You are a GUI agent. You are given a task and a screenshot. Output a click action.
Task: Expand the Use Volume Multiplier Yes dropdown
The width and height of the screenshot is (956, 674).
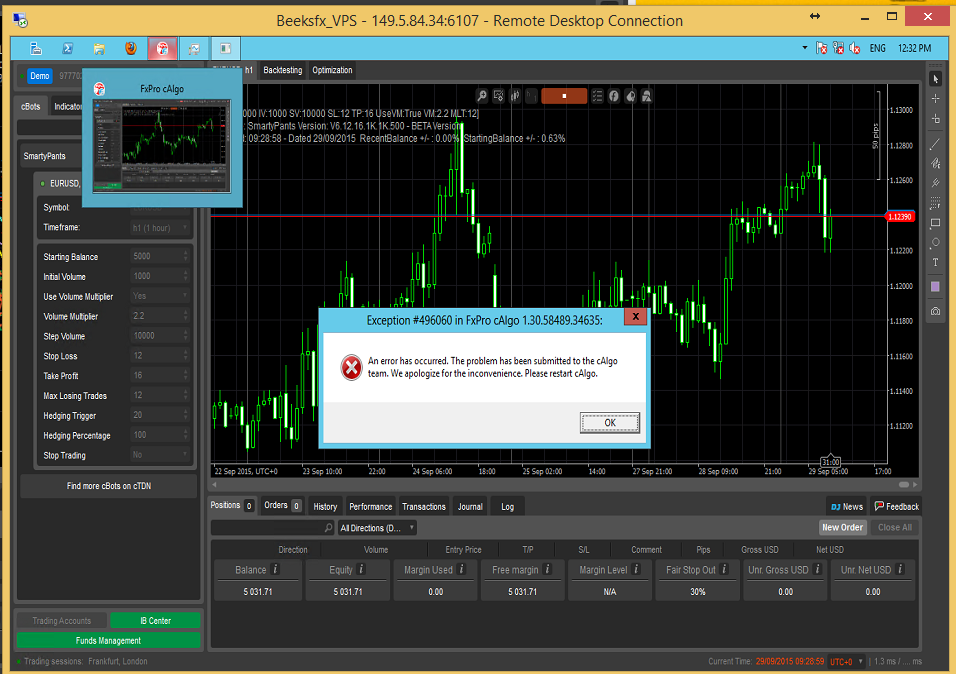(160, 296)
